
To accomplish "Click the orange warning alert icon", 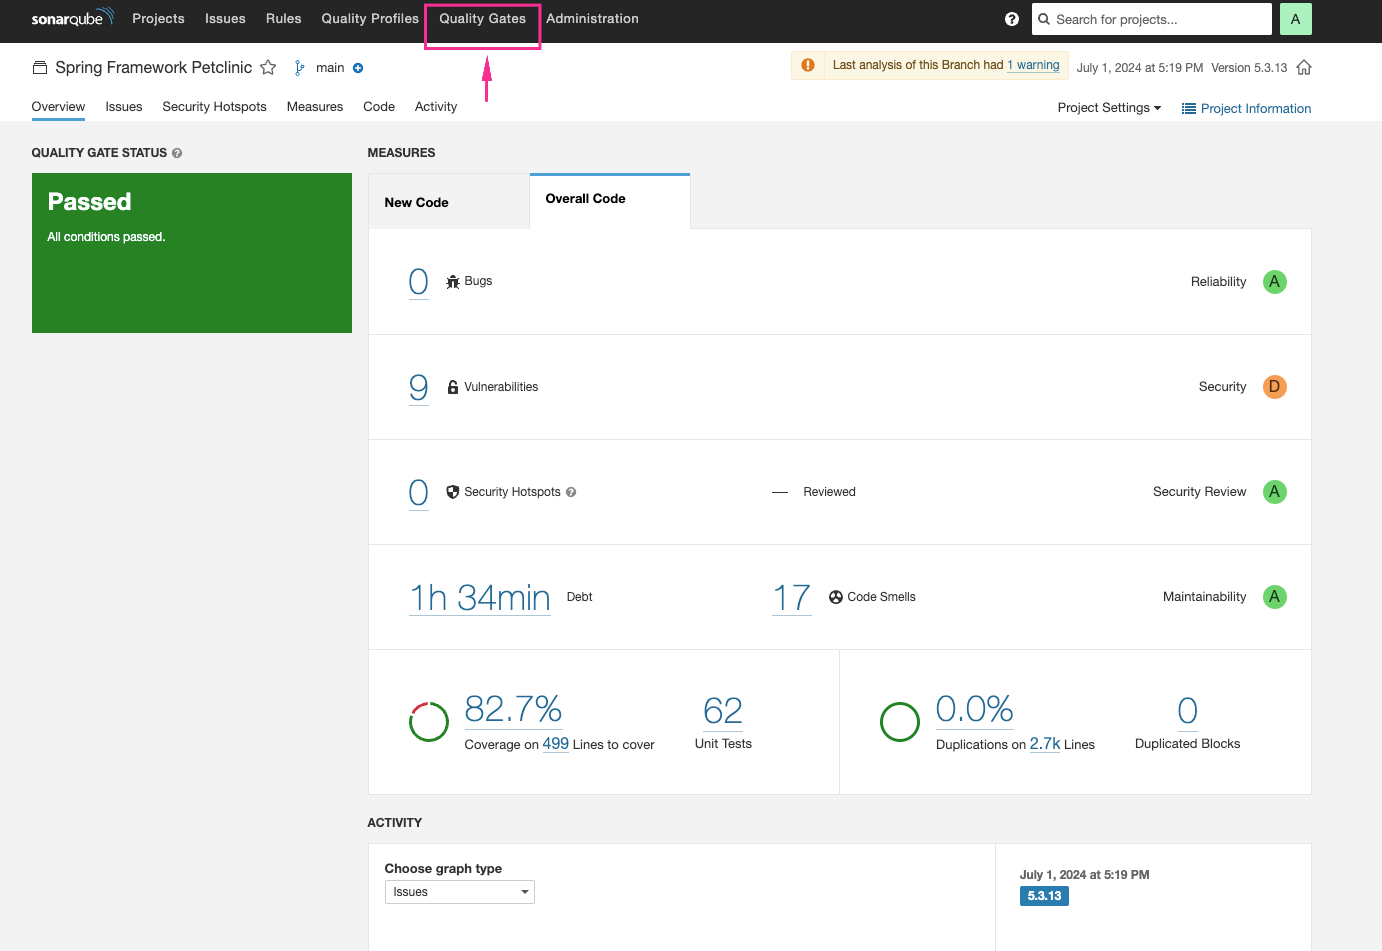I will point(808,65).
